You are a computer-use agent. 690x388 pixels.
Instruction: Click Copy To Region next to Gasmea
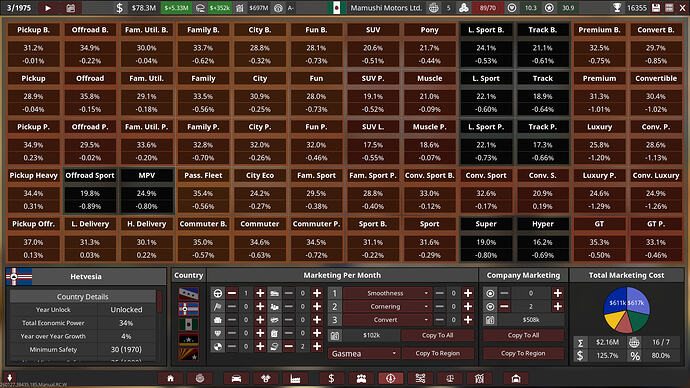coord(437,353)
